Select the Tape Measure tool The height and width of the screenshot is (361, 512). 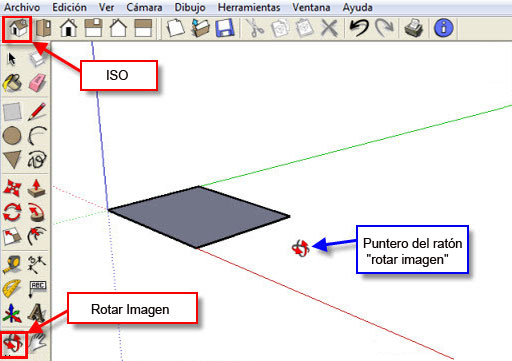[12, 264]
